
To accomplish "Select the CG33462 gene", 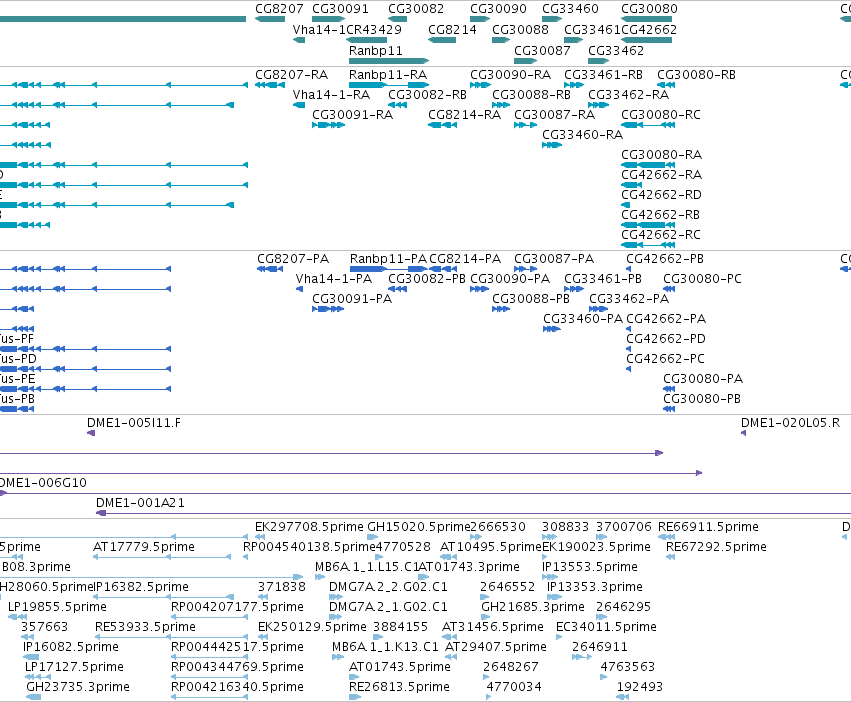I will pos(598,61).
